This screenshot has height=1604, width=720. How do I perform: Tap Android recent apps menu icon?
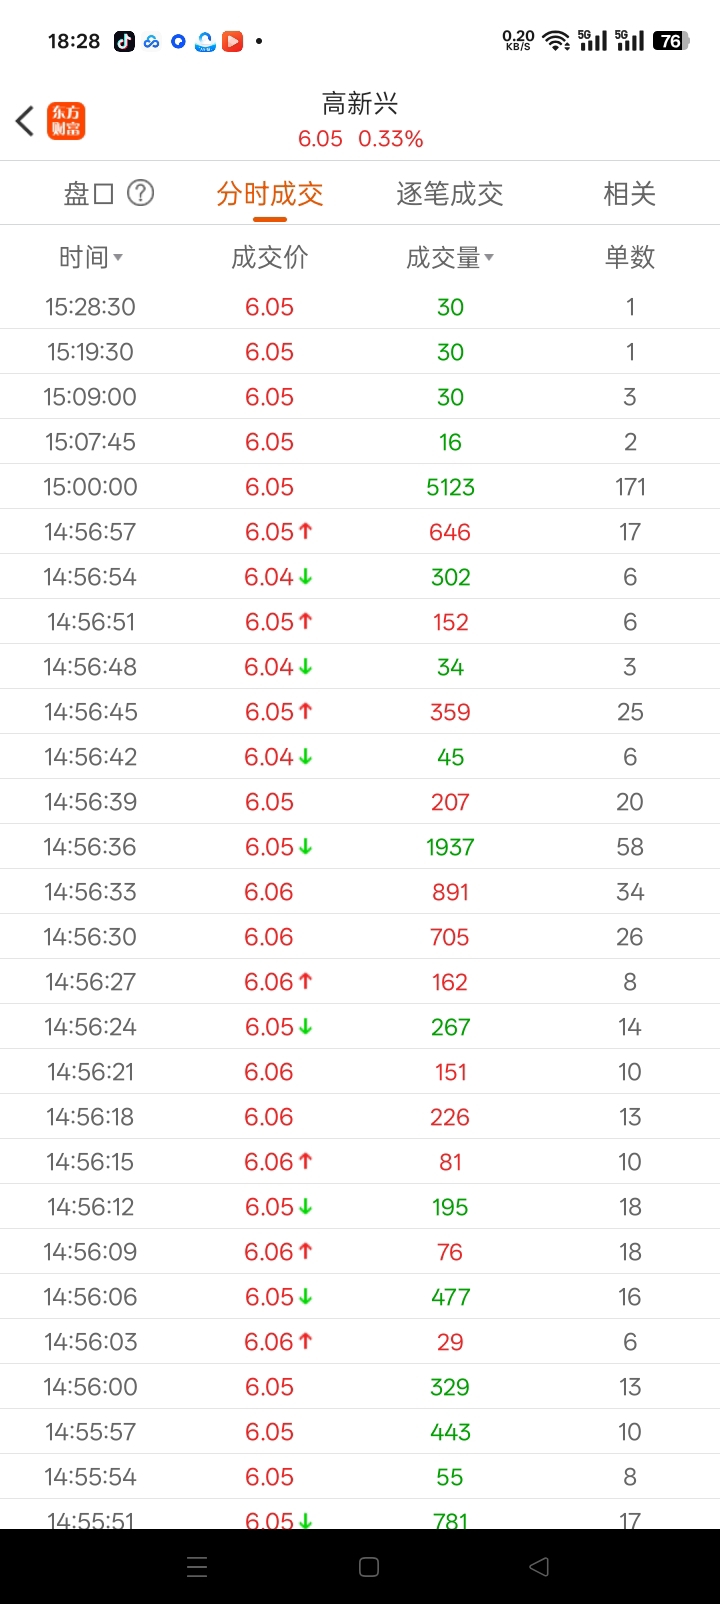pyautogui.click(x=197, y=1567)
